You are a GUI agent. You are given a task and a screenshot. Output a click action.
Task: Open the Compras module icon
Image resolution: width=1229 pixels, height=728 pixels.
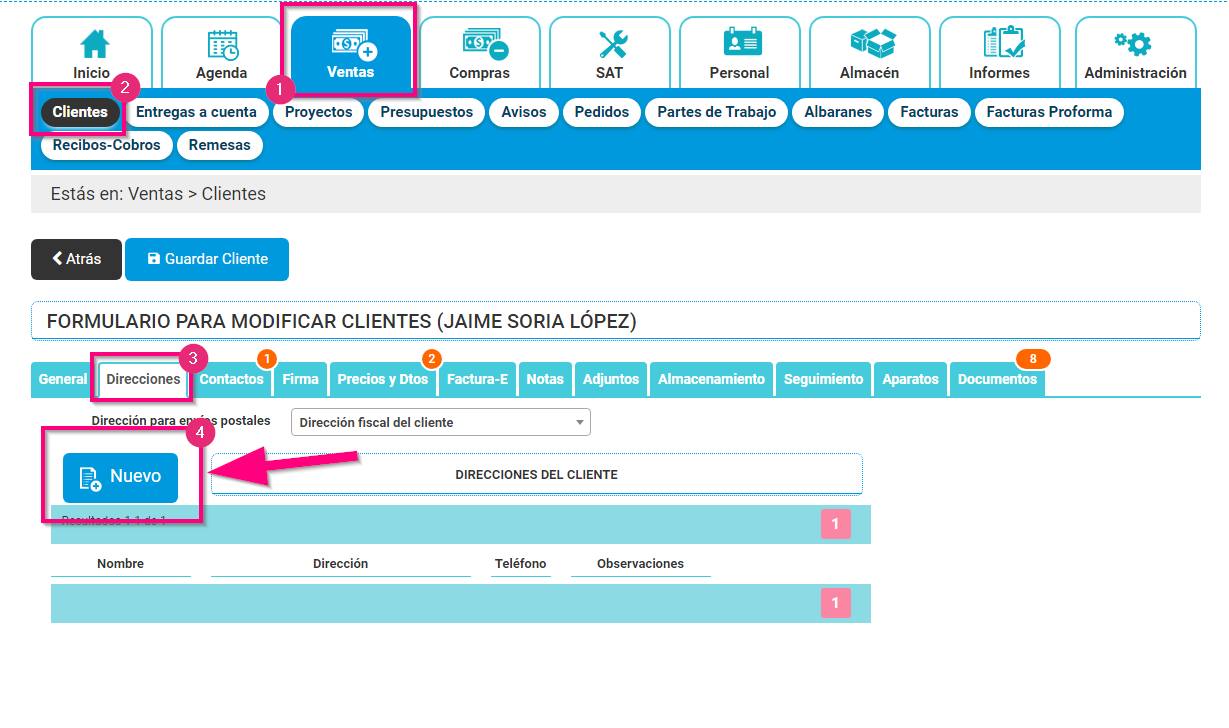pos(479,52)
